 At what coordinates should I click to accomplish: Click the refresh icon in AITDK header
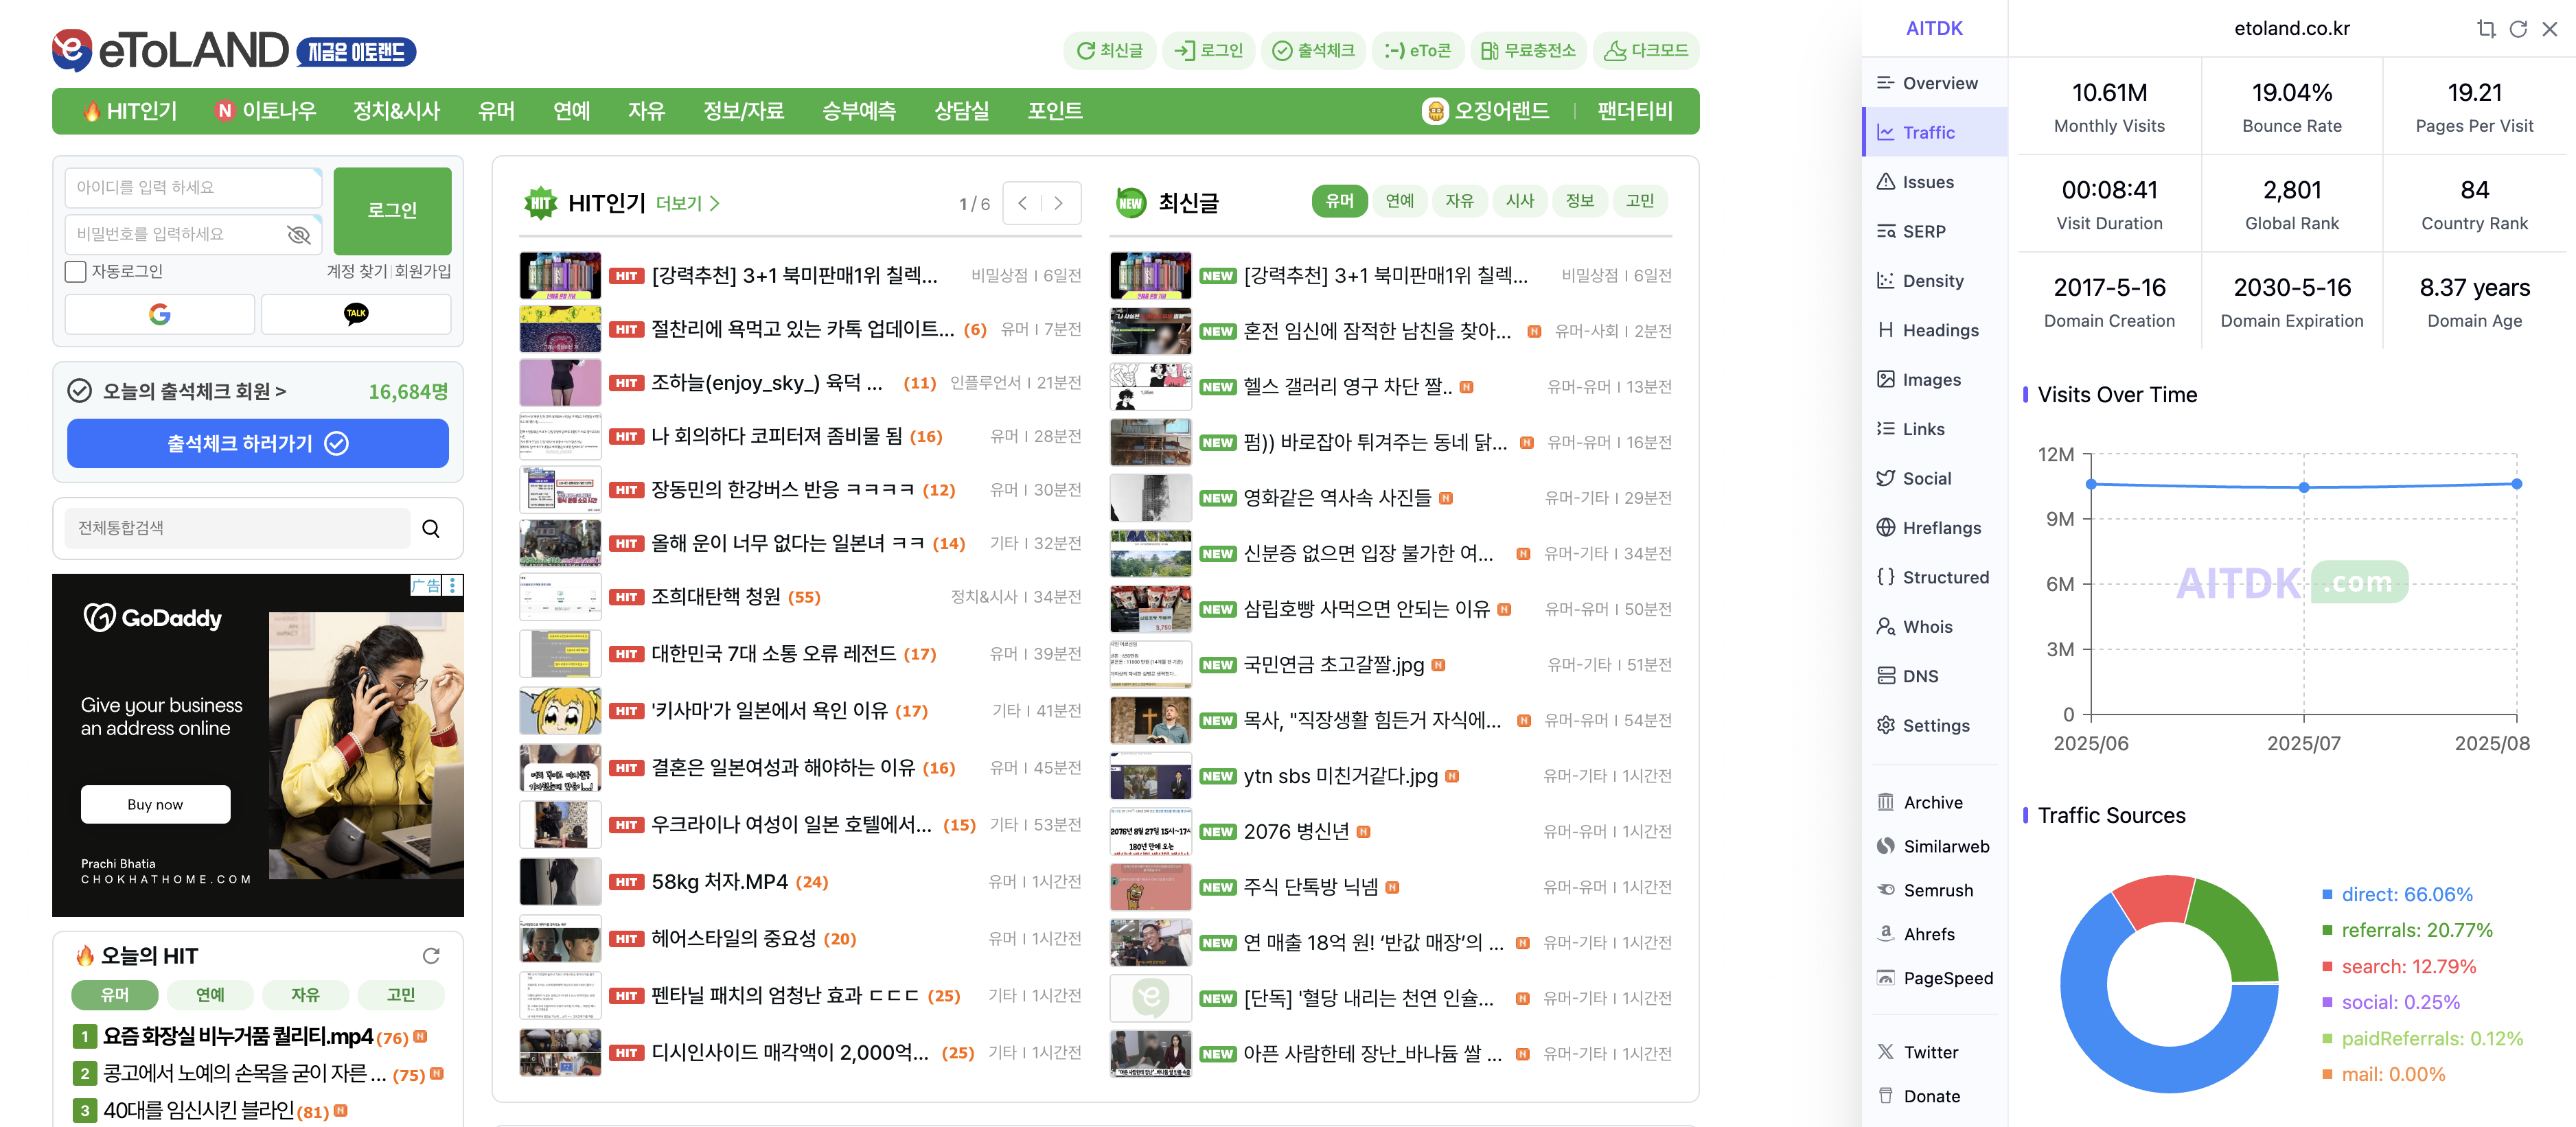click(2518, 29)
